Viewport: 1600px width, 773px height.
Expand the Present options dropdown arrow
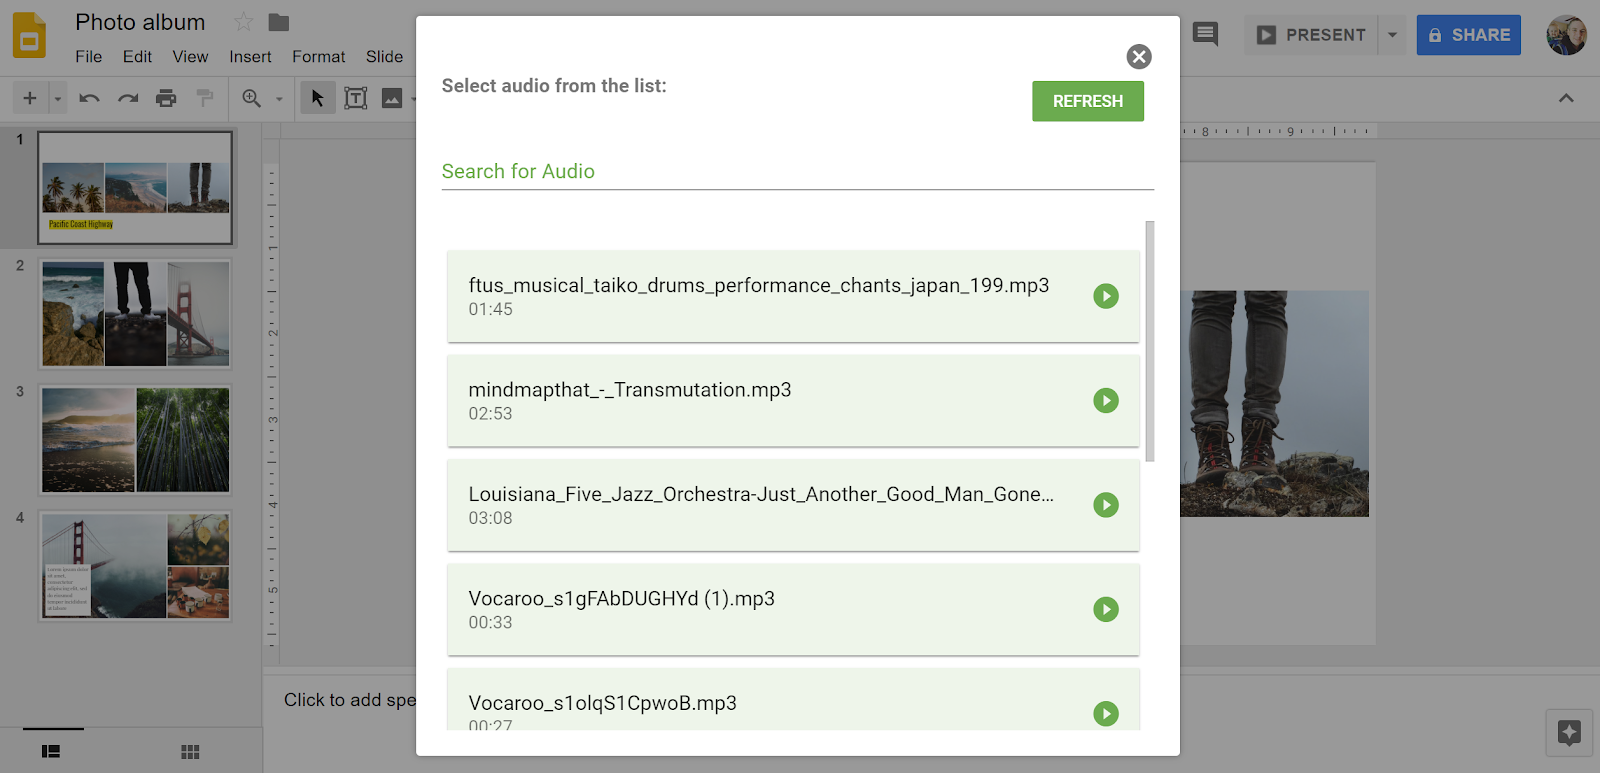tap(1392, 35)
